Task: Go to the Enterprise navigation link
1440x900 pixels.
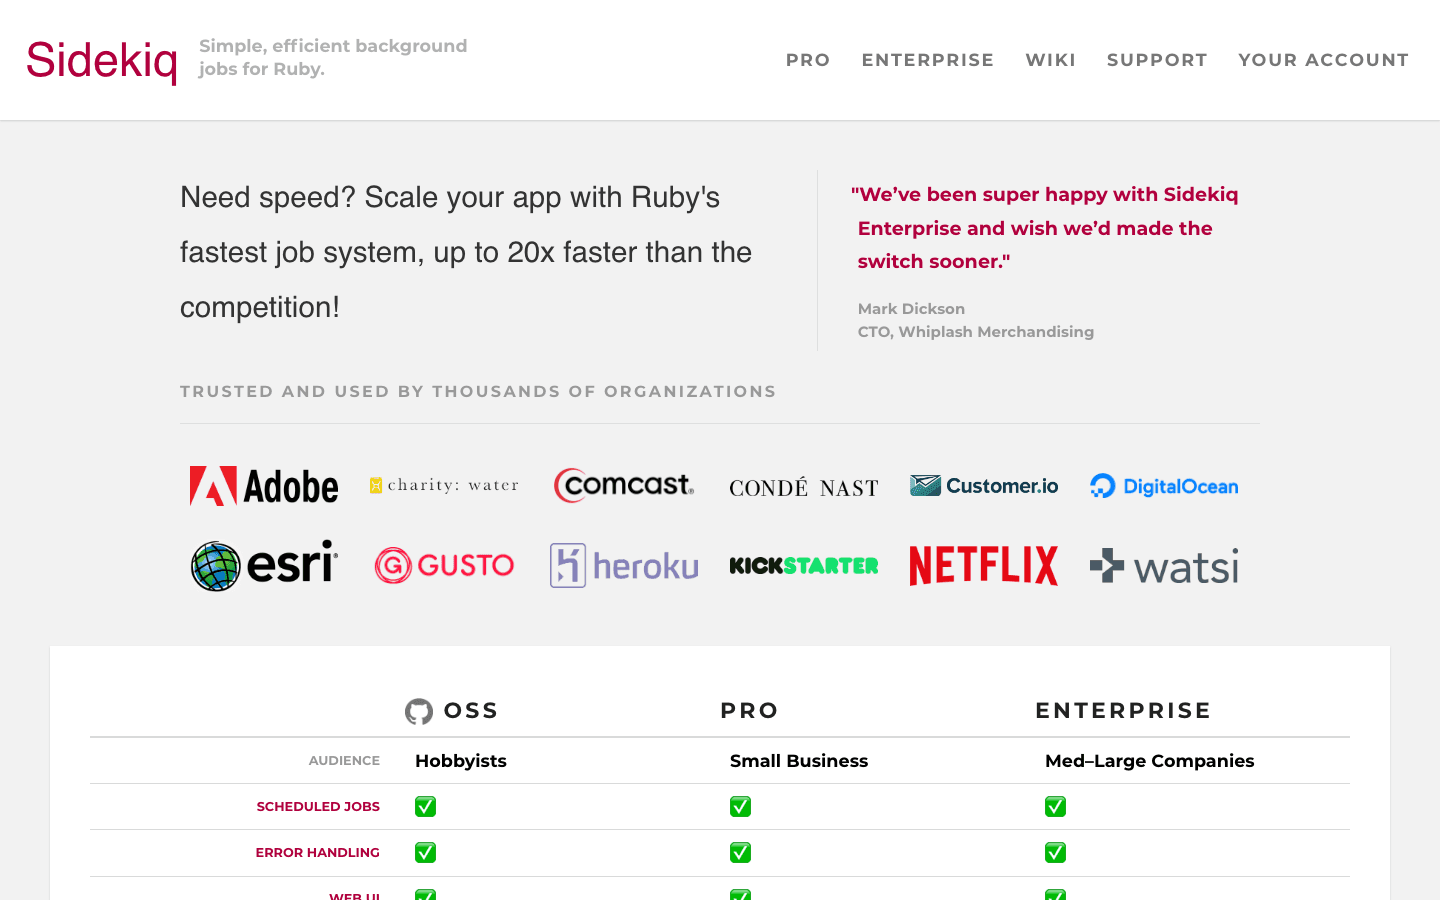Action: coord(928,60)
